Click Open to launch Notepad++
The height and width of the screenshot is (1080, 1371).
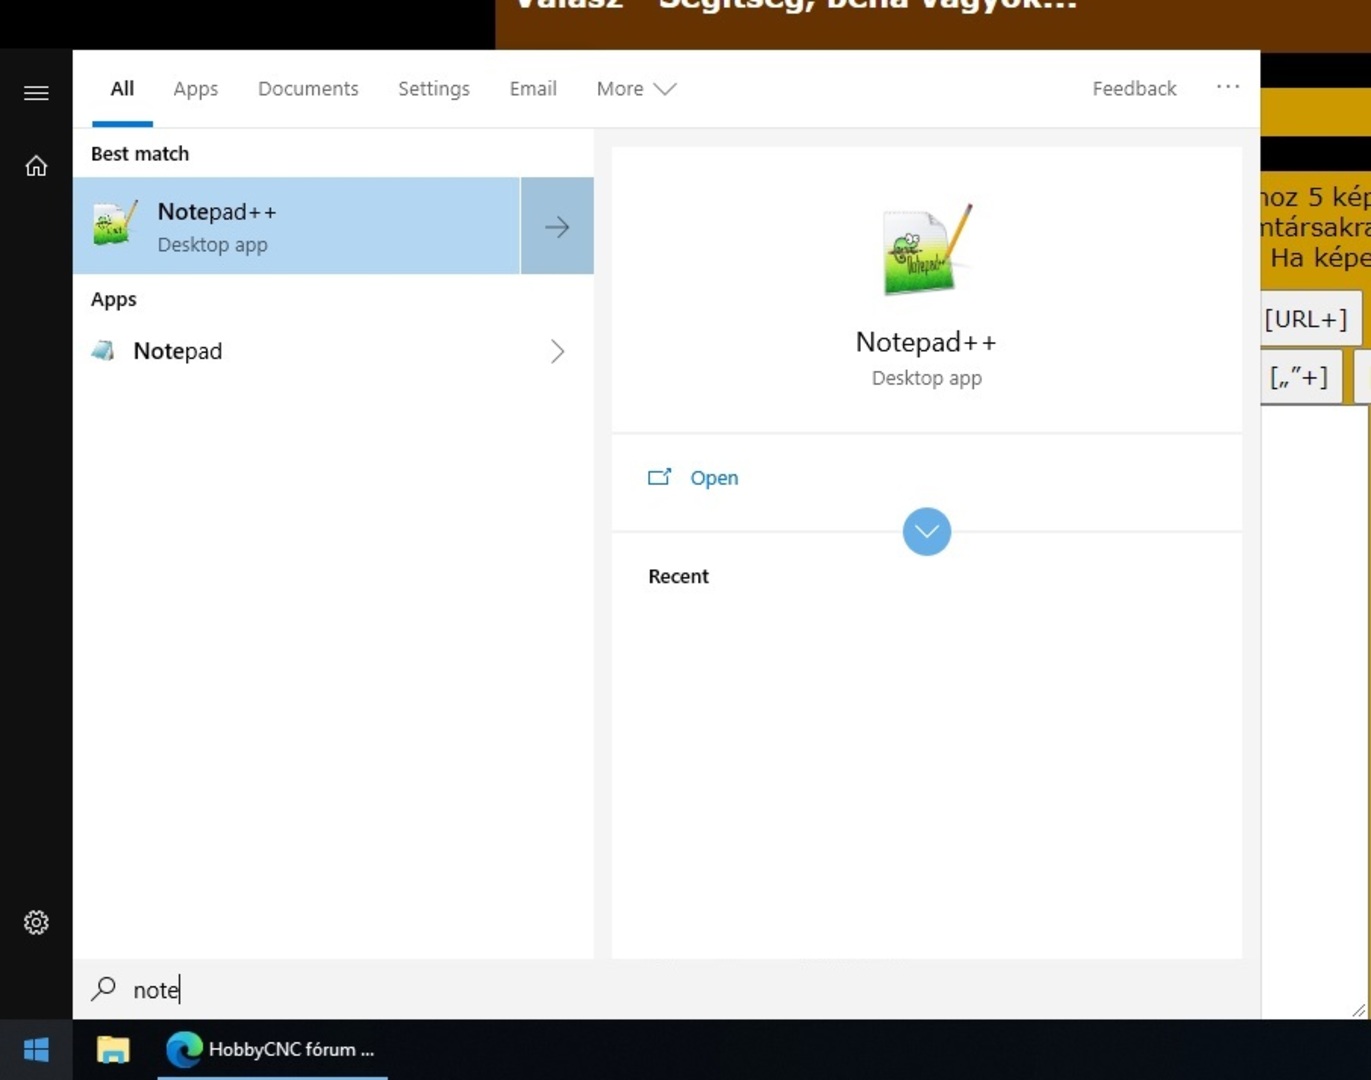(x=713, y=478)
